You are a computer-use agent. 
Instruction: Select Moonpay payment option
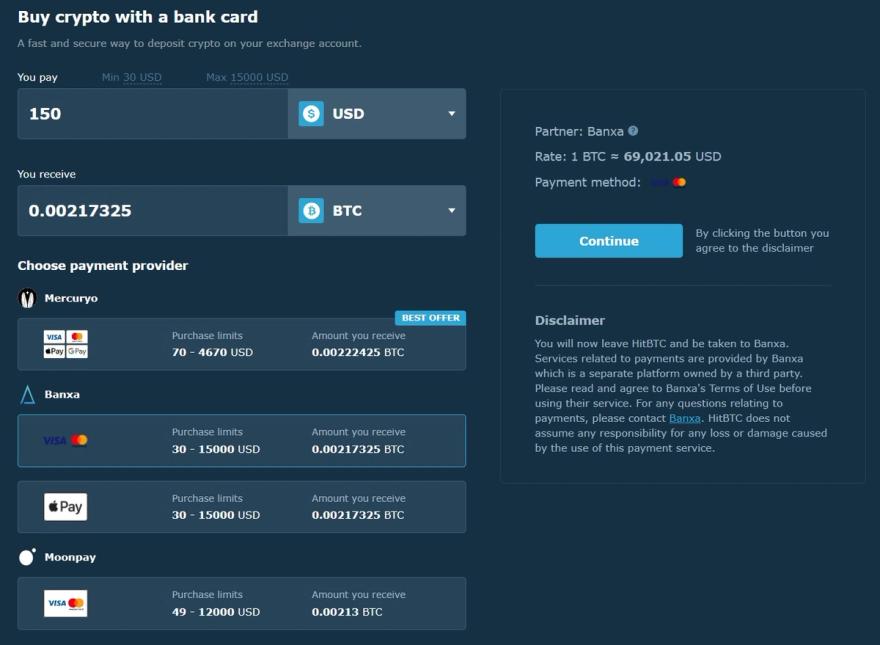click(241, 603)
